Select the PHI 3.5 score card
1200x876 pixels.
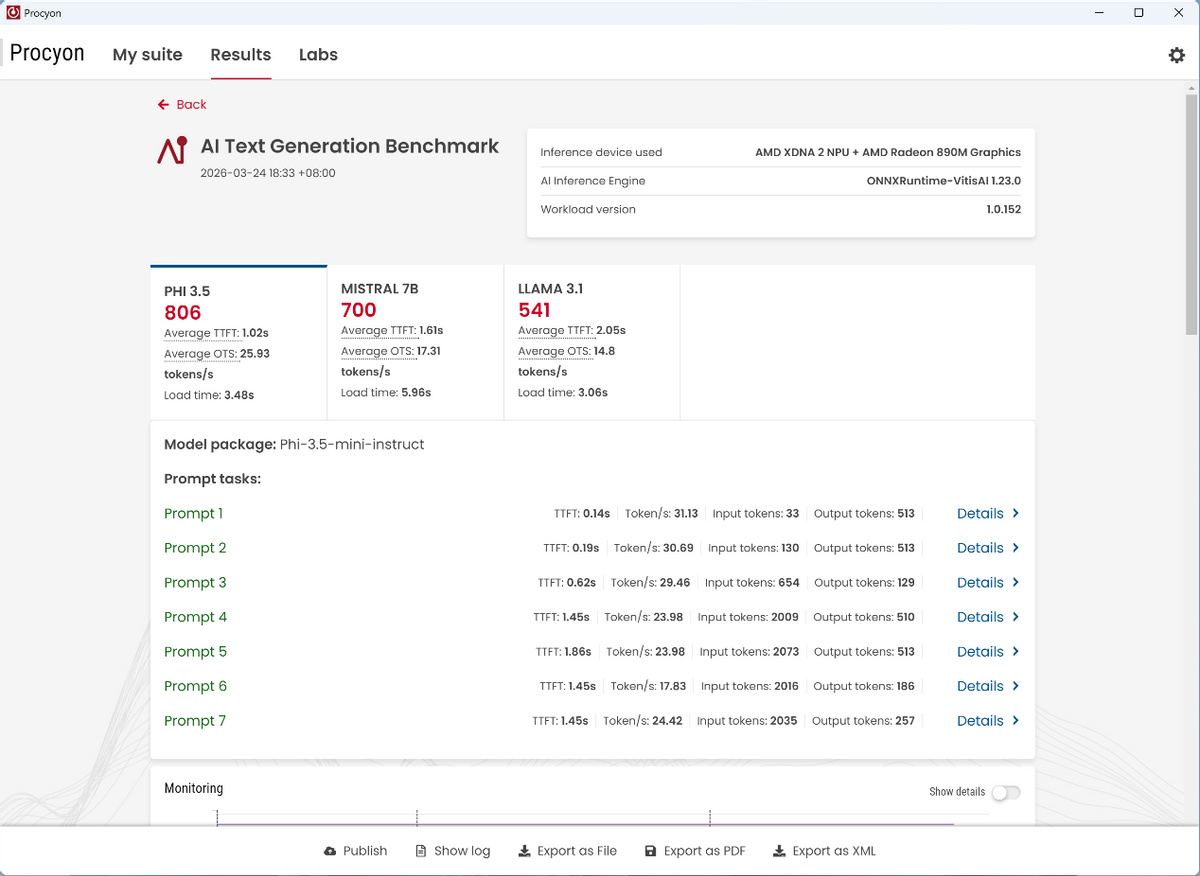tap(238, 342)
